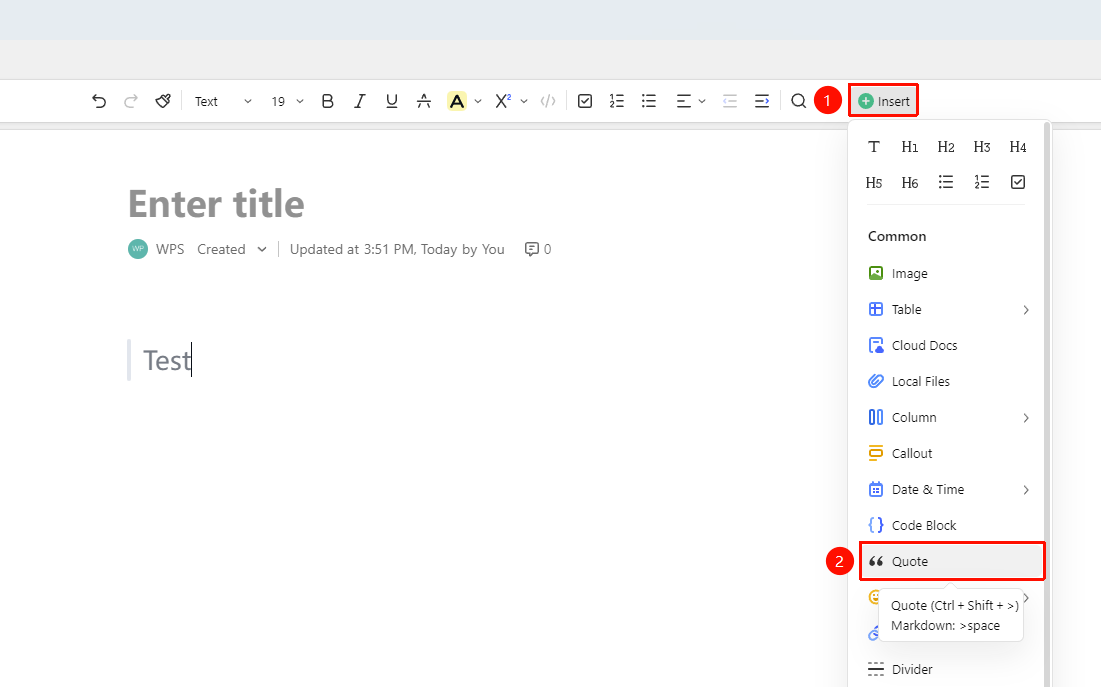Open superscript options dropdown arrow

pos(524,101)
